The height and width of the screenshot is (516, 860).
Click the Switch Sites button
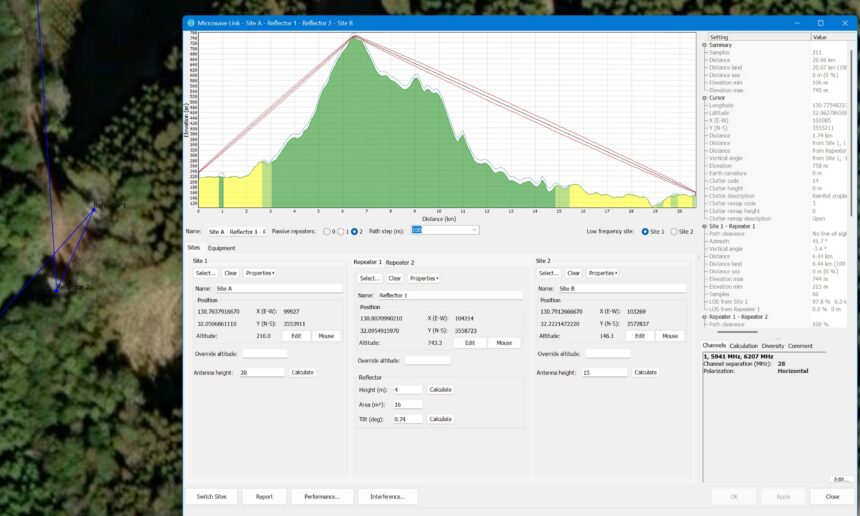tap(211, 496)
